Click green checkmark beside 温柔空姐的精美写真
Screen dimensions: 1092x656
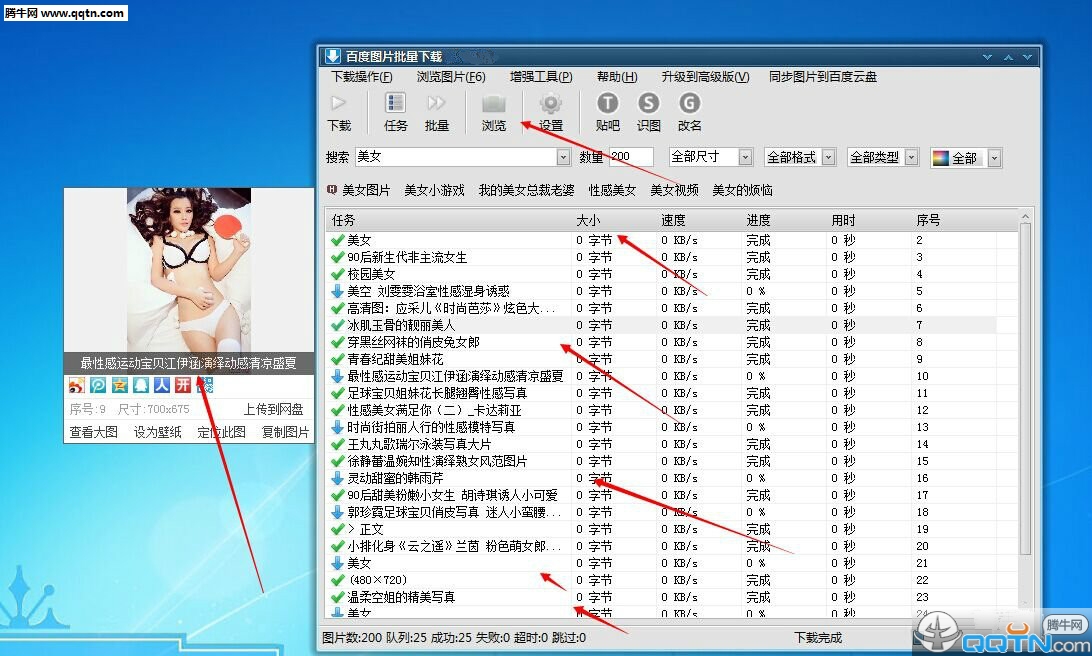tap(338, 598)
